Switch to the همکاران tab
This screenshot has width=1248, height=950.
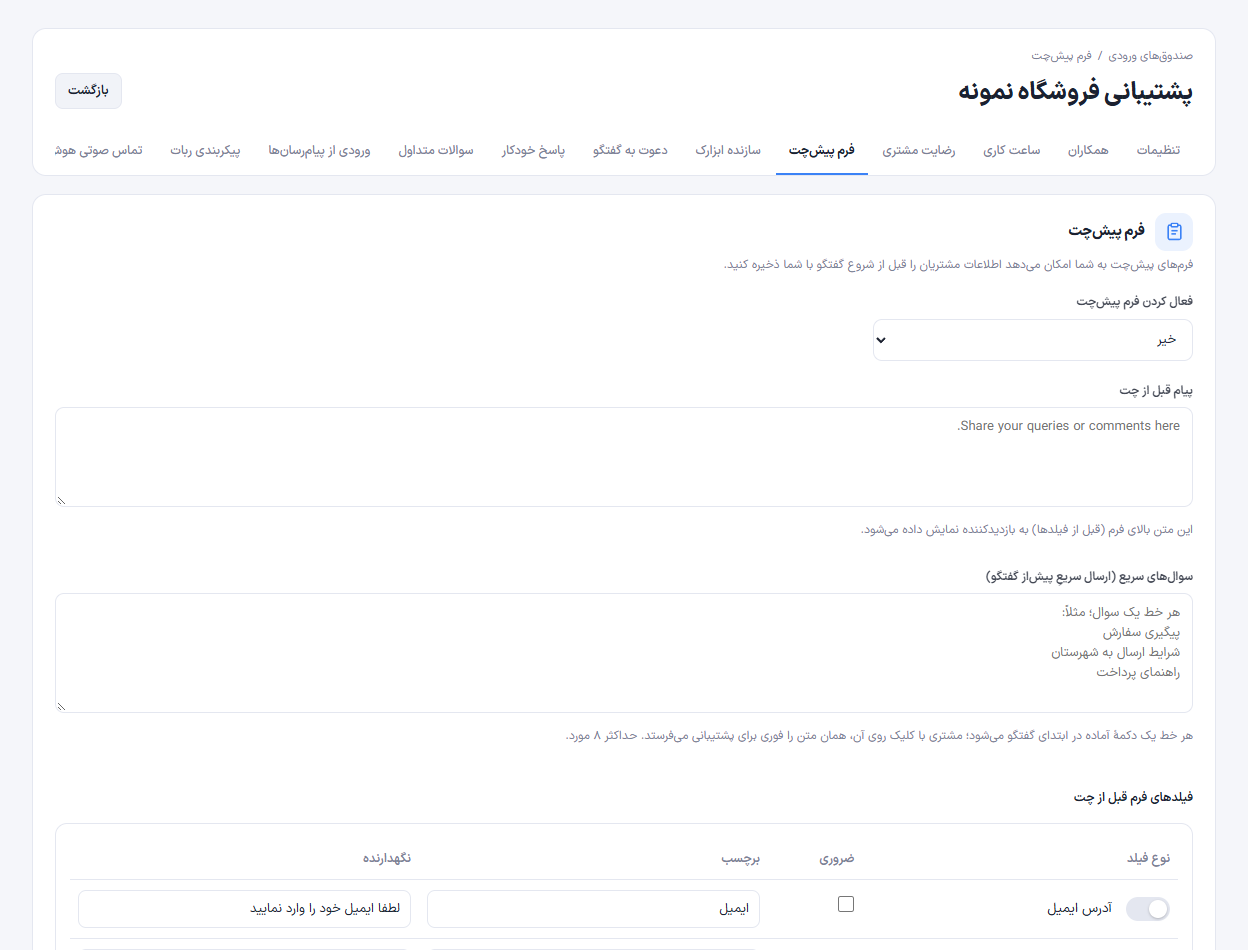point(1088,151)
